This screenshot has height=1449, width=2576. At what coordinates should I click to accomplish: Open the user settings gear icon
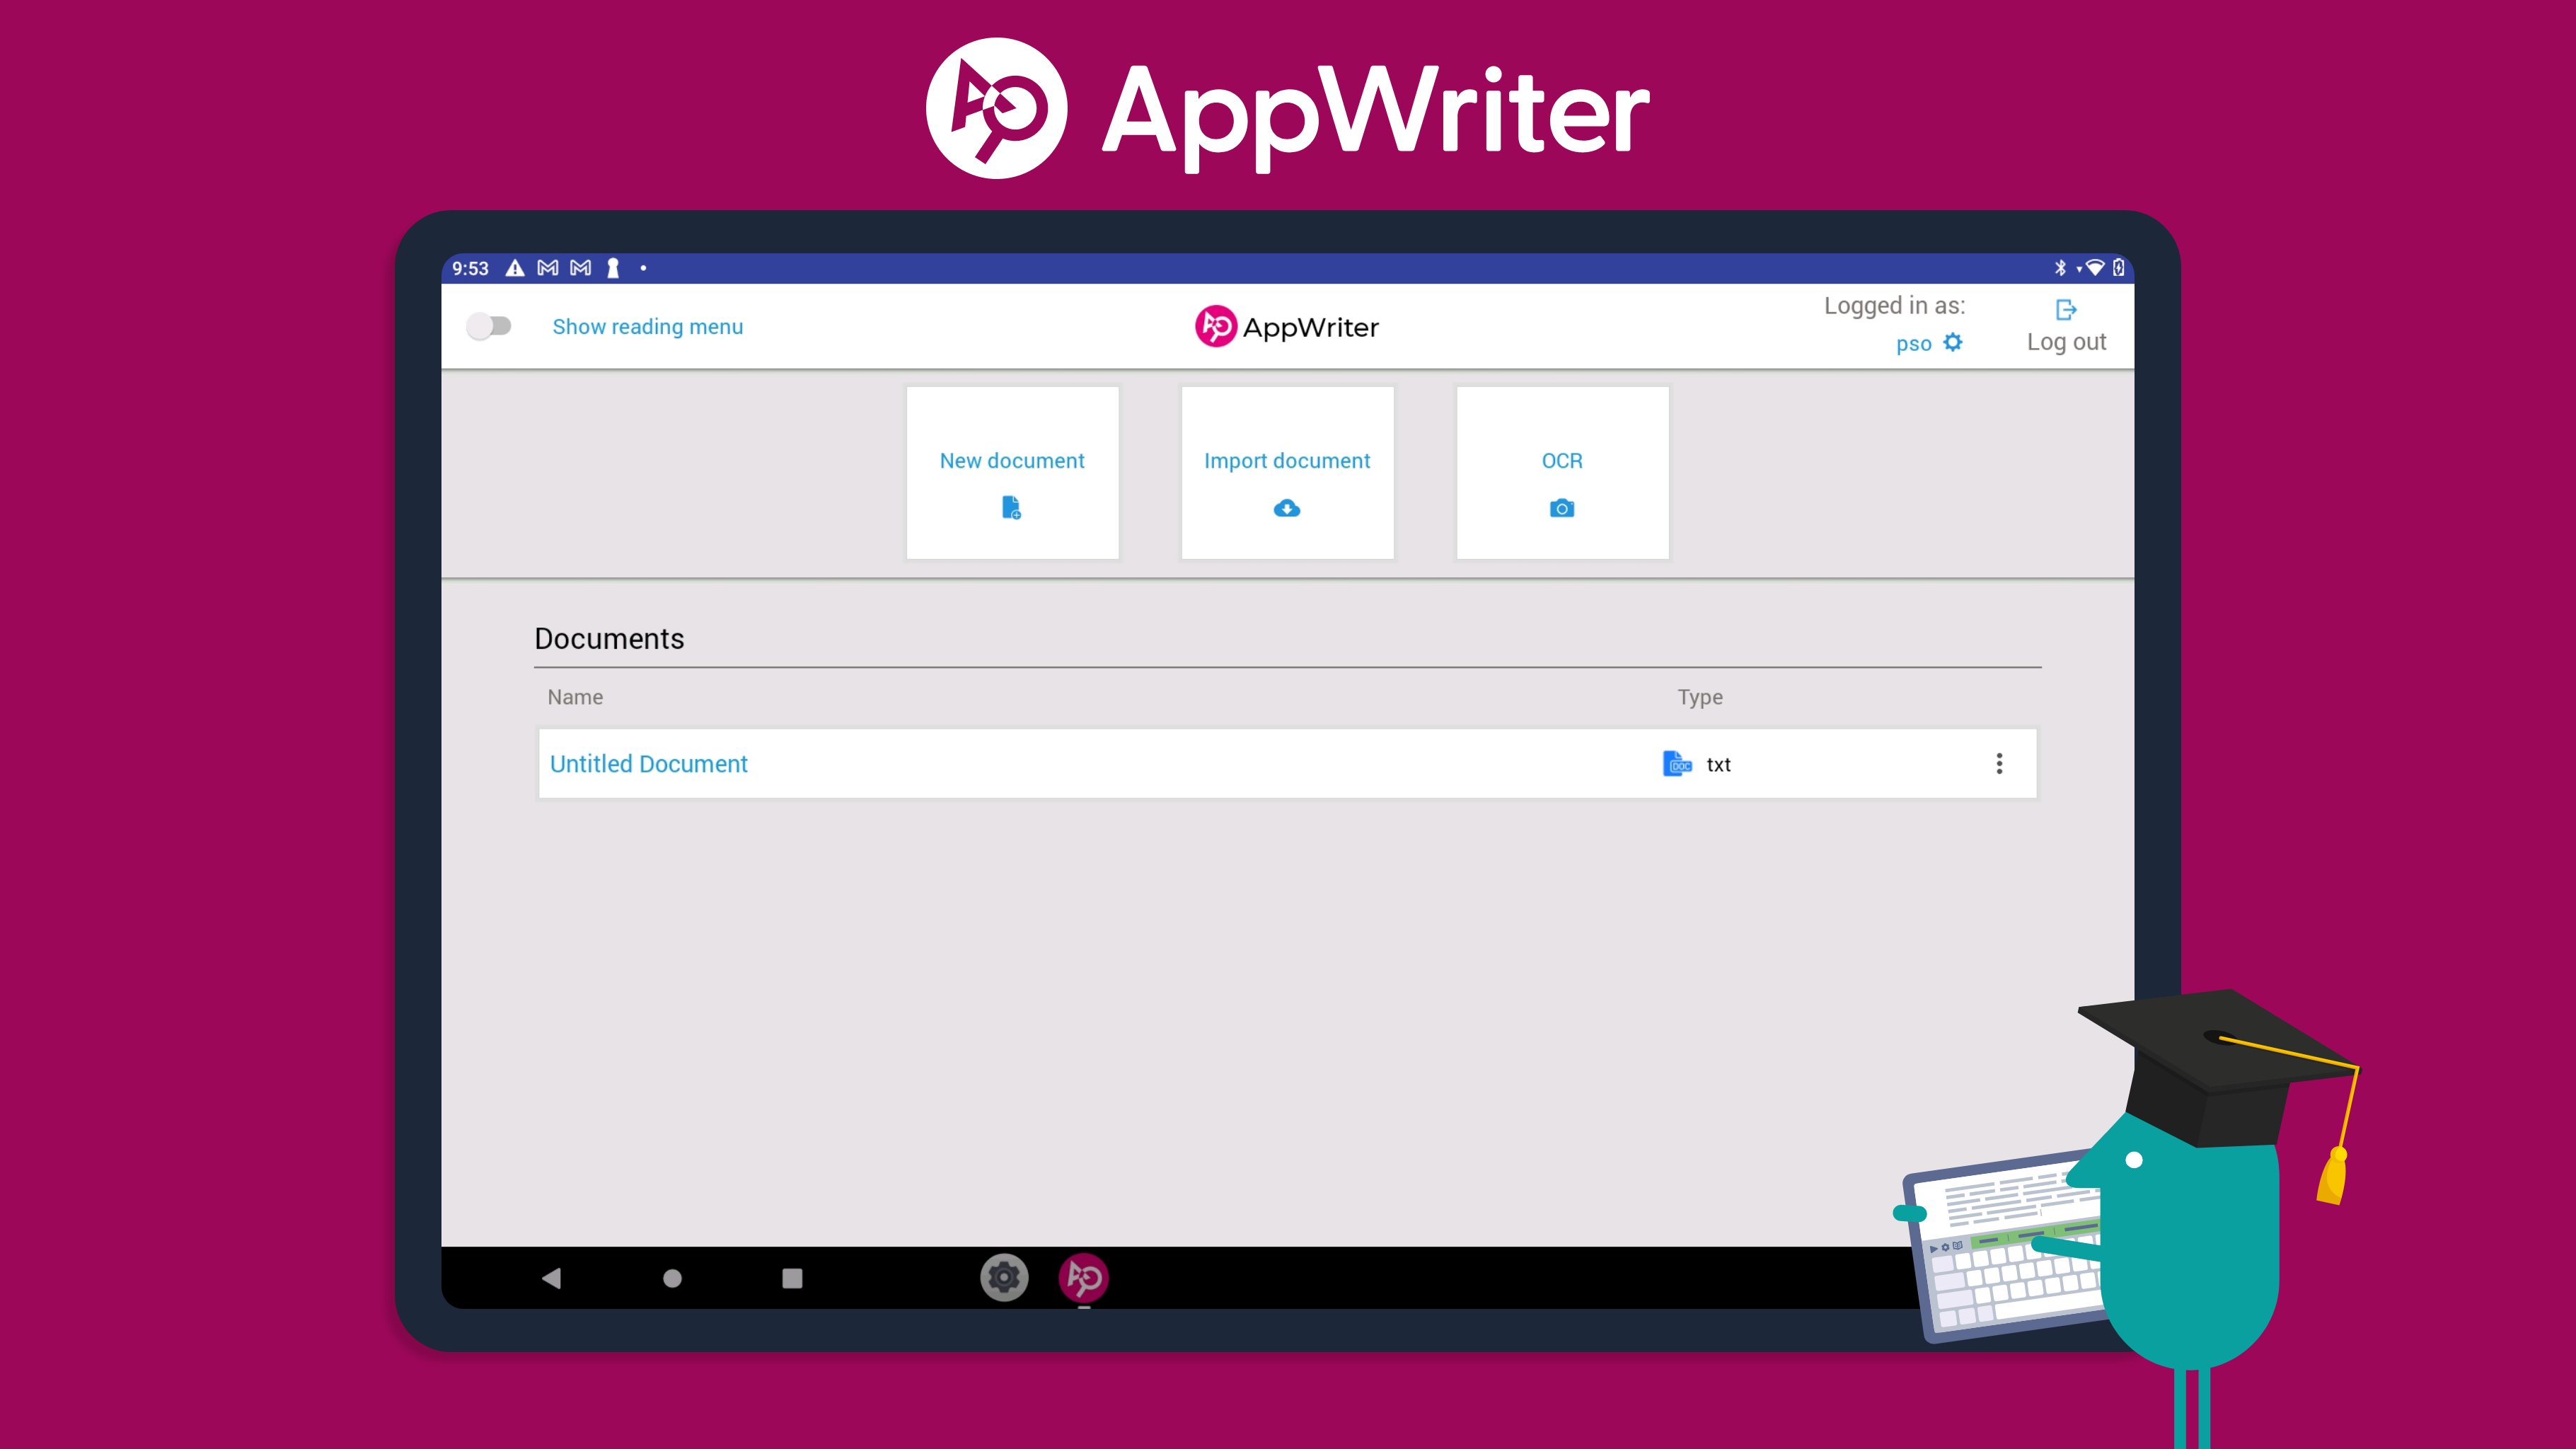pos(1953,343)
